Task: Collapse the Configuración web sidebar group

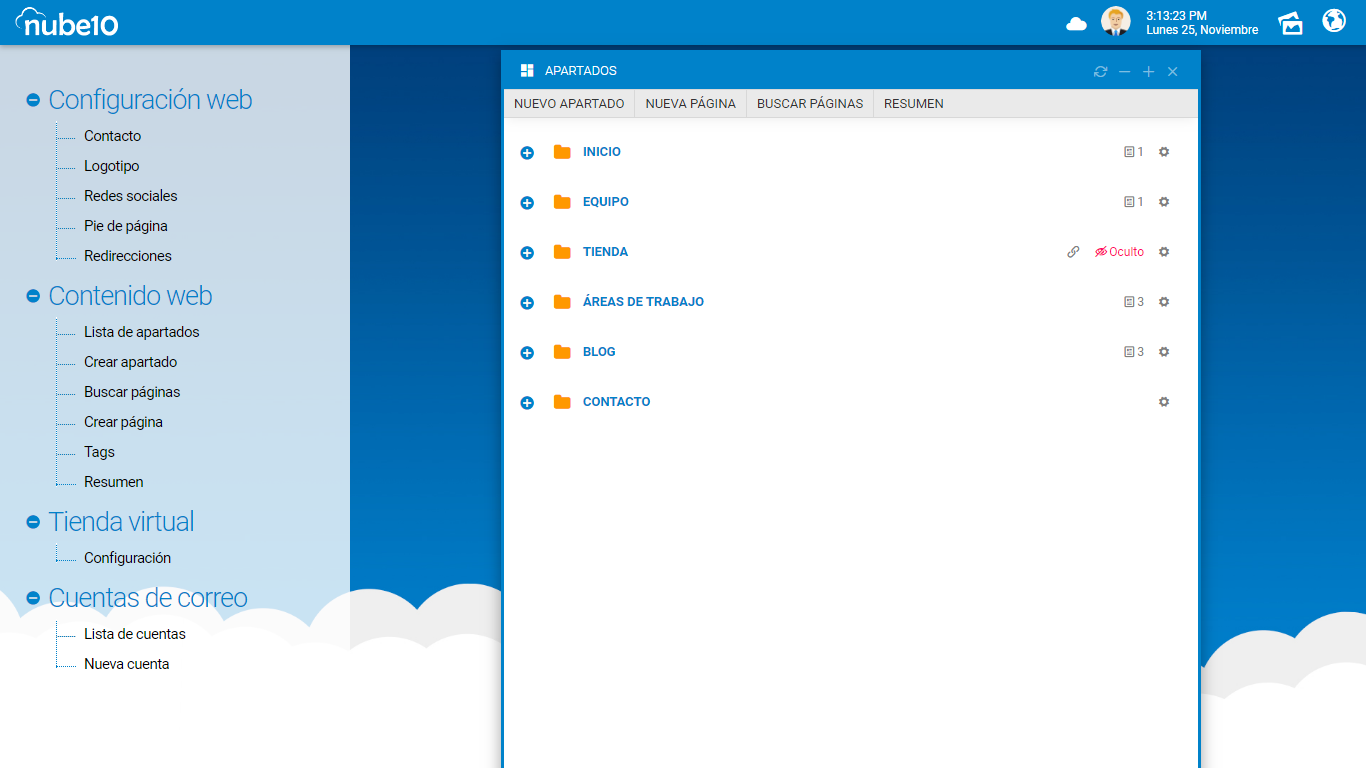Action: coord(33,100)
